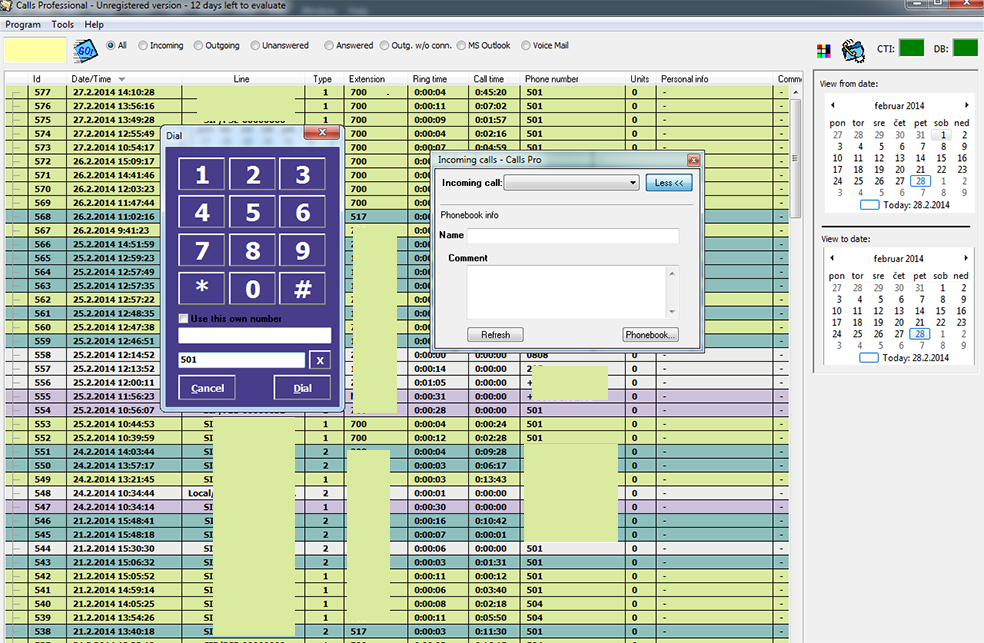The image size is (984, 643).
Task: Click the februar 2014 title in View from calendar
Action: pos(899,105)
